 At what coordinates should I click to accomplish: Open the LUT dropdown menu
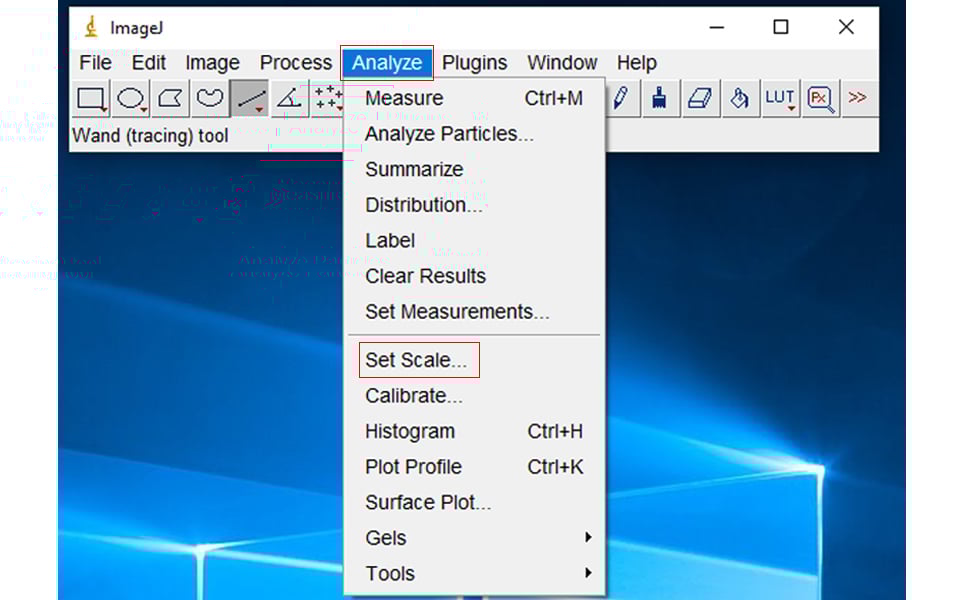(x=779, y=98)
